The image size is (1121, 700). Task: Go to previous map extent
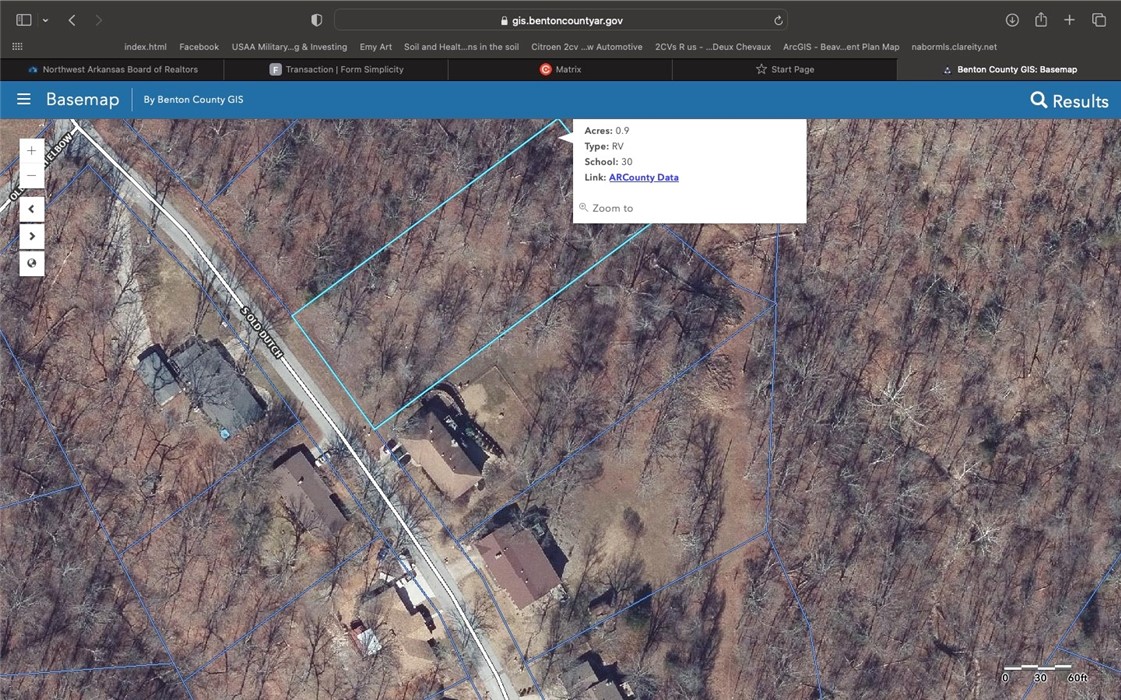pyautogui.click(x=32, y=209)
